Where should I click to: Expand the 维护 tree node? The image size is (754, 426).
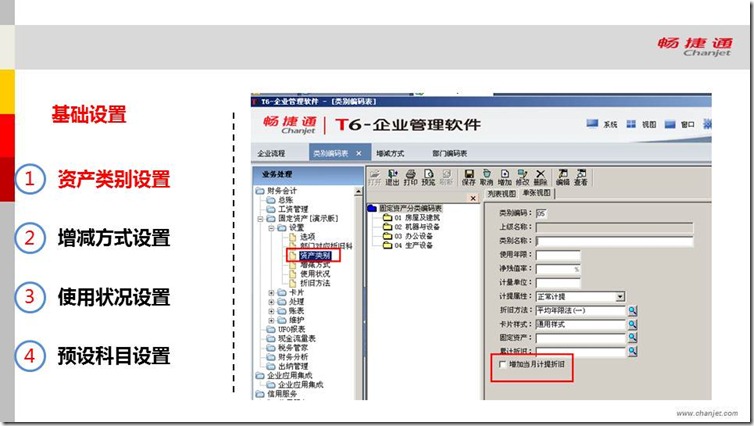coord(271,320)
